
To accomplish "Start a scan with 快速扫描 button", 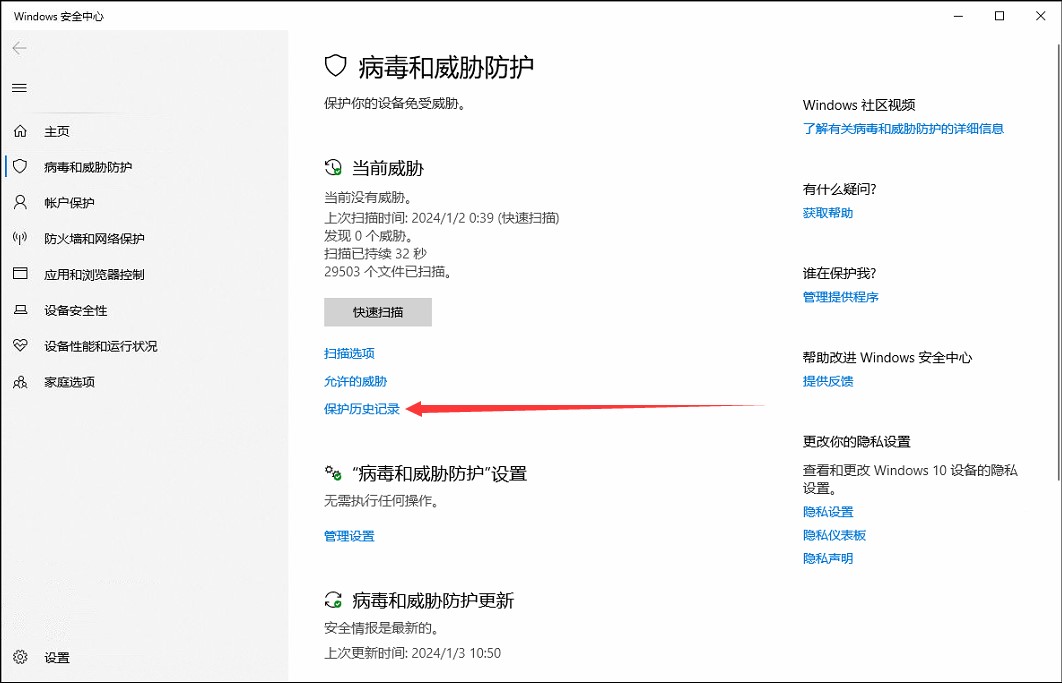I will pyautogui.click(x=378, y=312).
